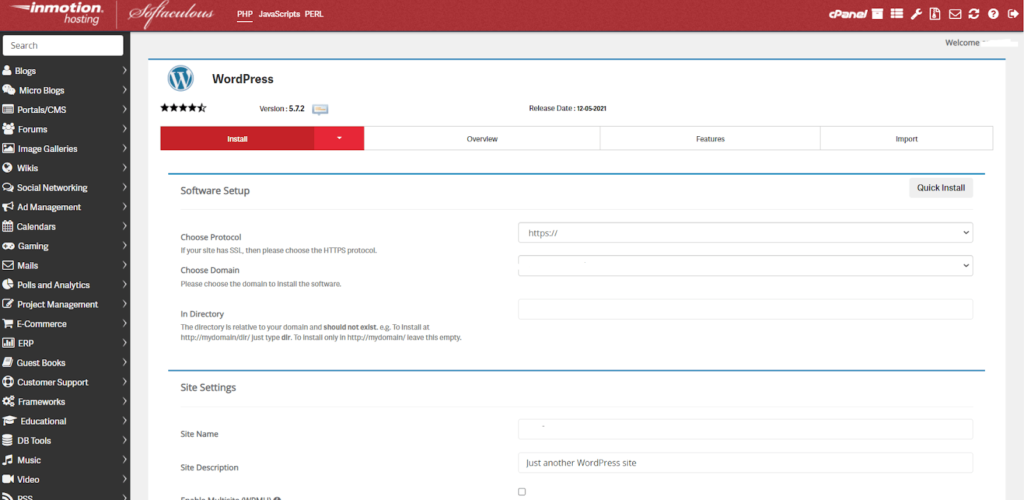
Task: Open the Import tab
Action: 906,139
